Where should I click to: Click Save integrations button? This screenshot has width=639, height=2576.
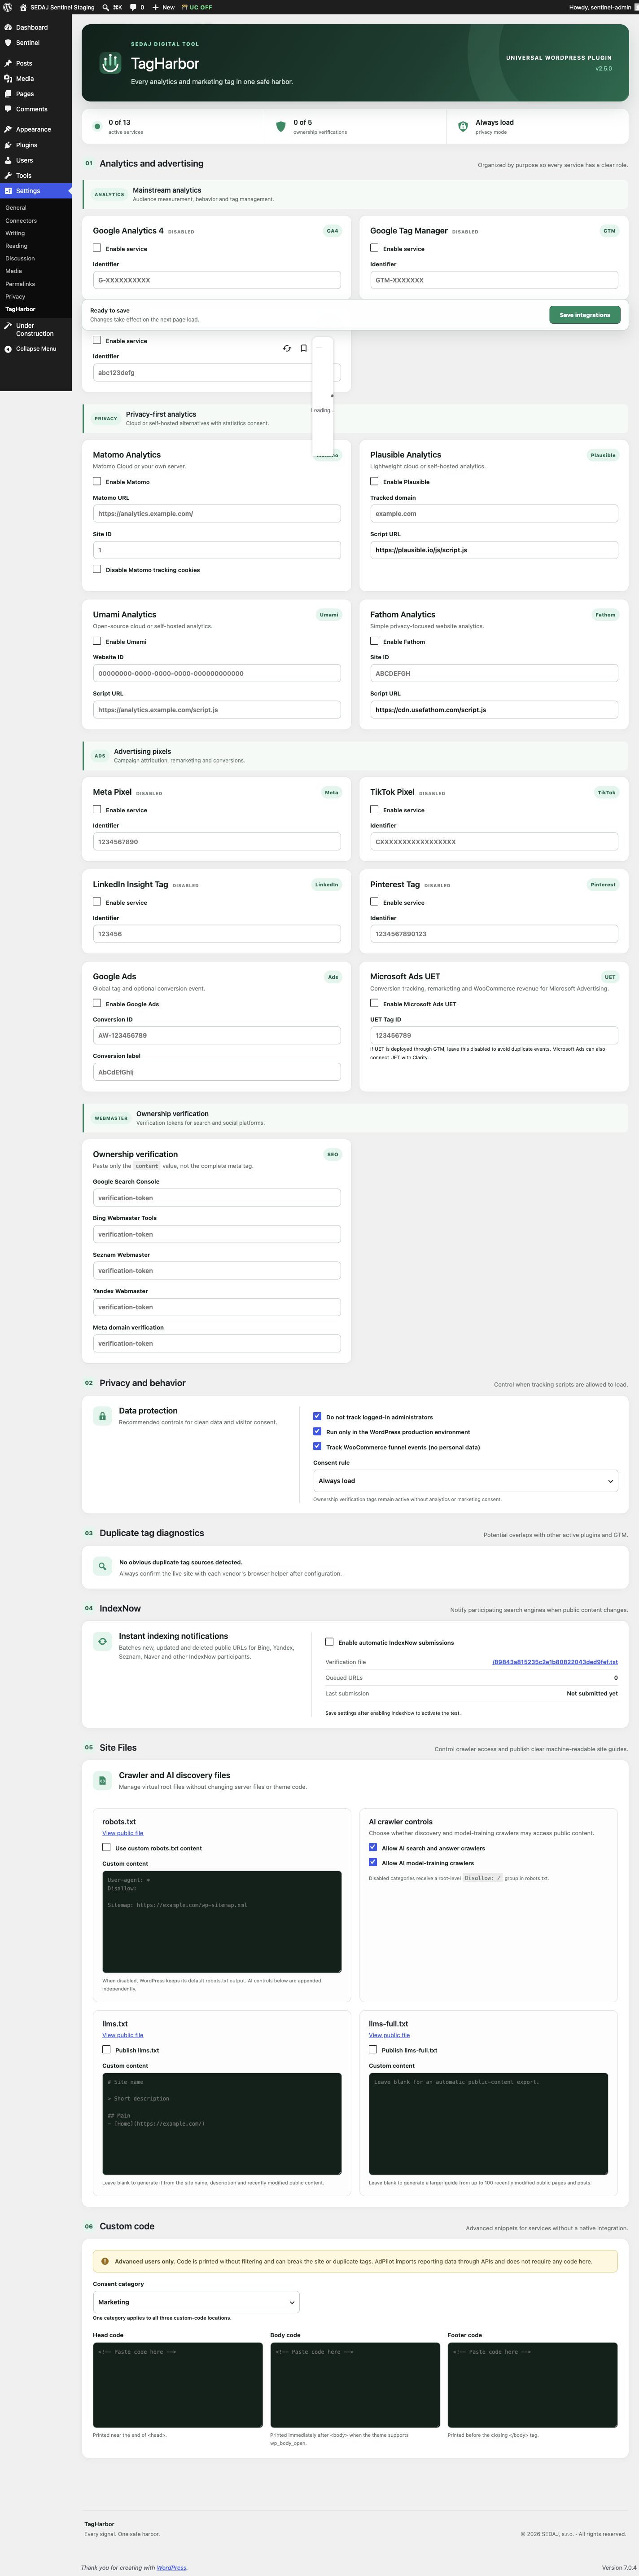[585, 315]
